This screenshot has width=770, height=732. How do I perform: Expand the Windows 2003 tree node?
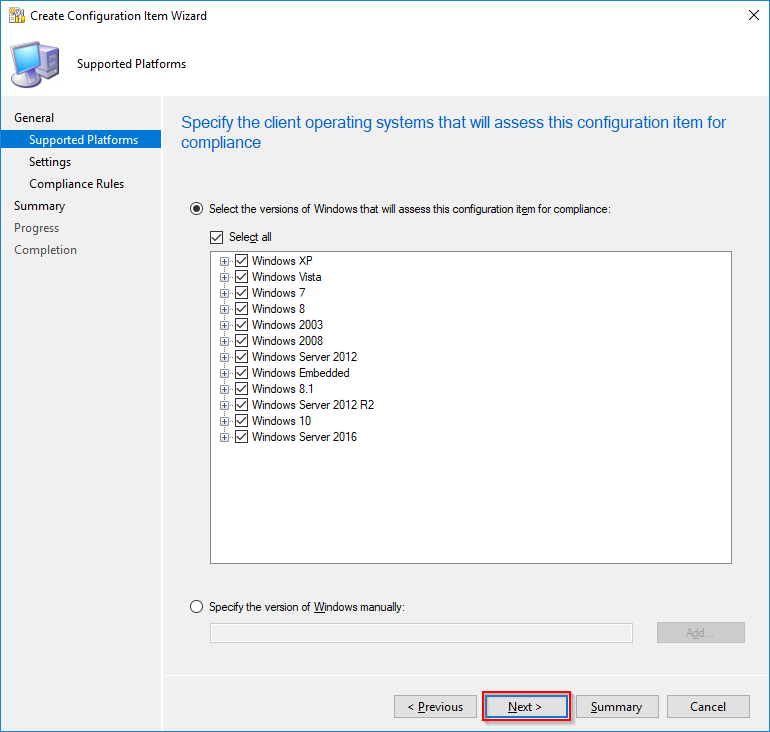click(x=224, y=325)
